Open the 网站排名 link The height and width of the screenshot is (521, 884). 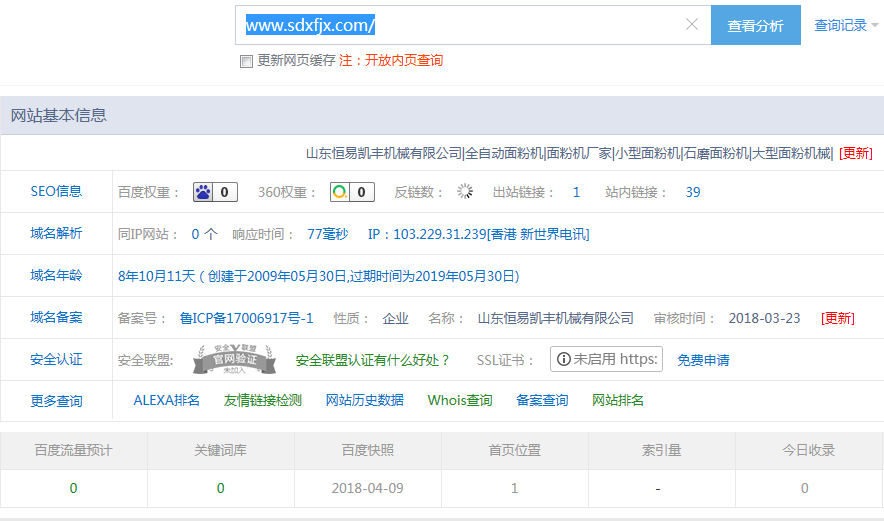618,400
